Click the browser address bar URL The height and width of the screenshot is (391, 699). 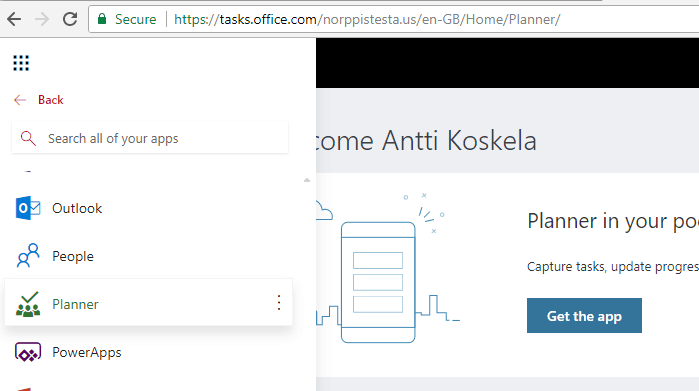point(367,19)
